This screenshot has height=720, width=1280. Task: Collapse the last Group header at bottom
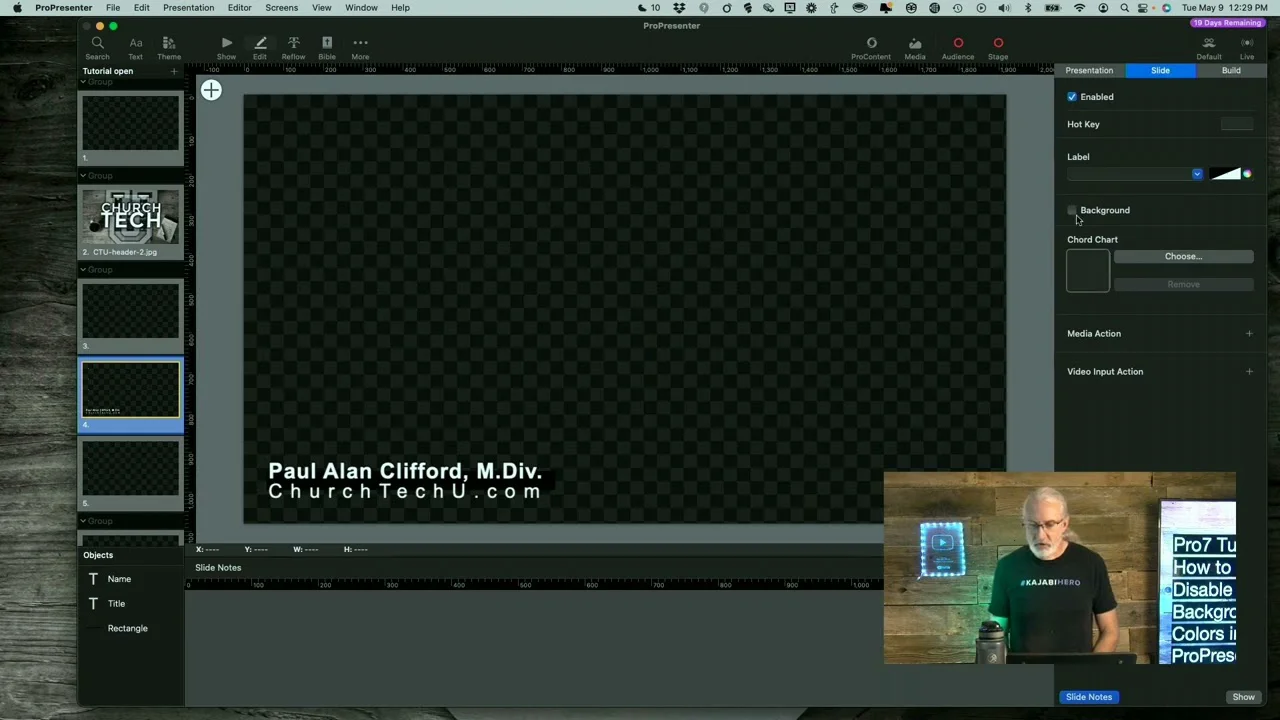pos(84,521)
